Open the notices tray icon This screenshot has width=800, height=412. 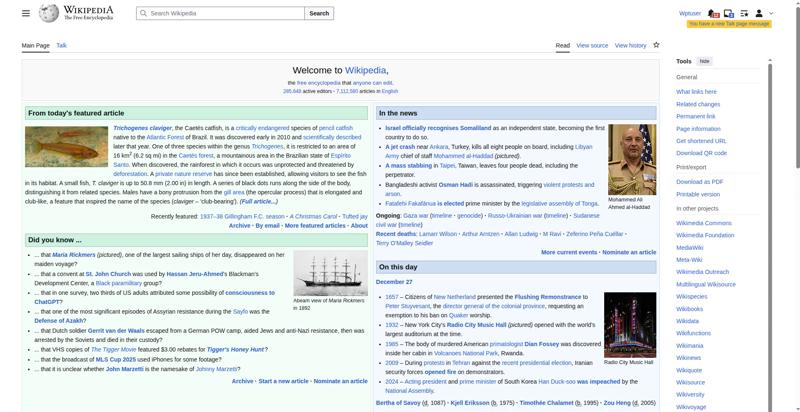coord(728,14)
